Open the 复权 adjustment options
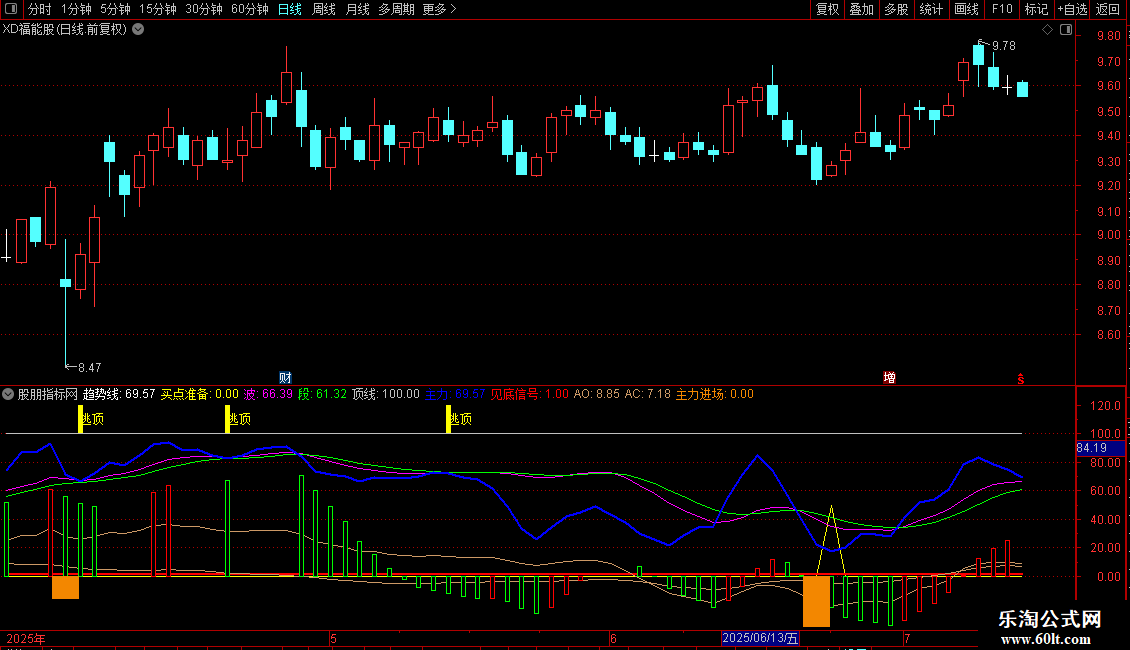The height and width of the screenshot is (650, 1130). [x=827, y=9]
